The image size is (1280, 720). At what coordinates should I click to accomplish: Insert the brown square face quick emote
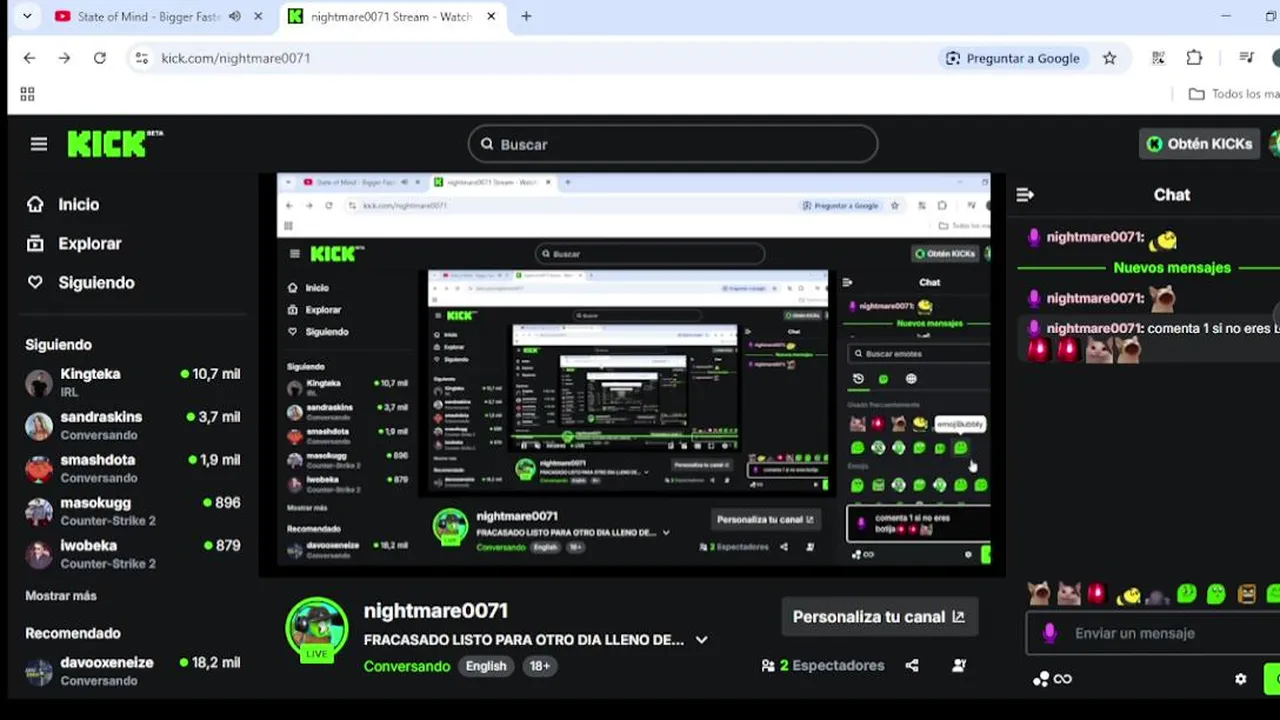pos(1247,594)
